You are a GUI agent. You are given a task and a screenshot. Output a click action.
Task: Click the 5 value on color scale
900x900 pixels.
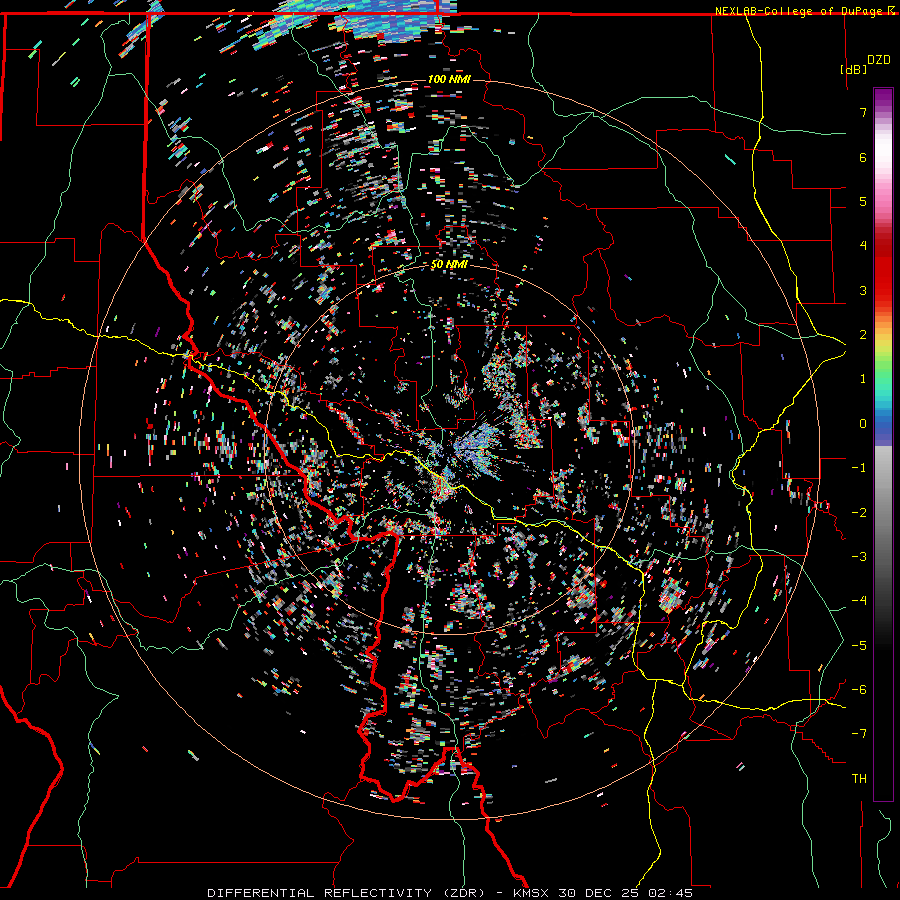[863, 201]
